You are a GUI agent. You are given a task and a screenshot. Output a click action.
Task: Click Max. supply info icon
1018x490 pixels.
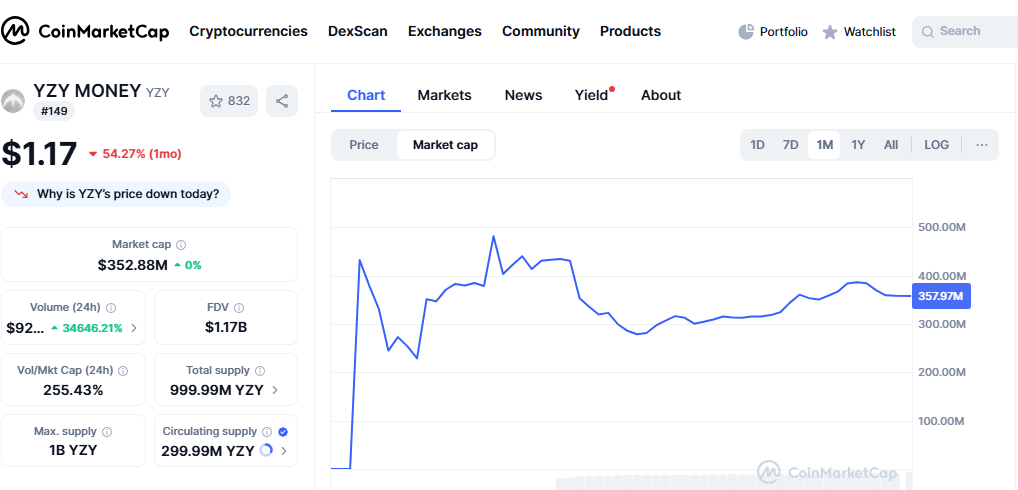click(x=107, y=432)
